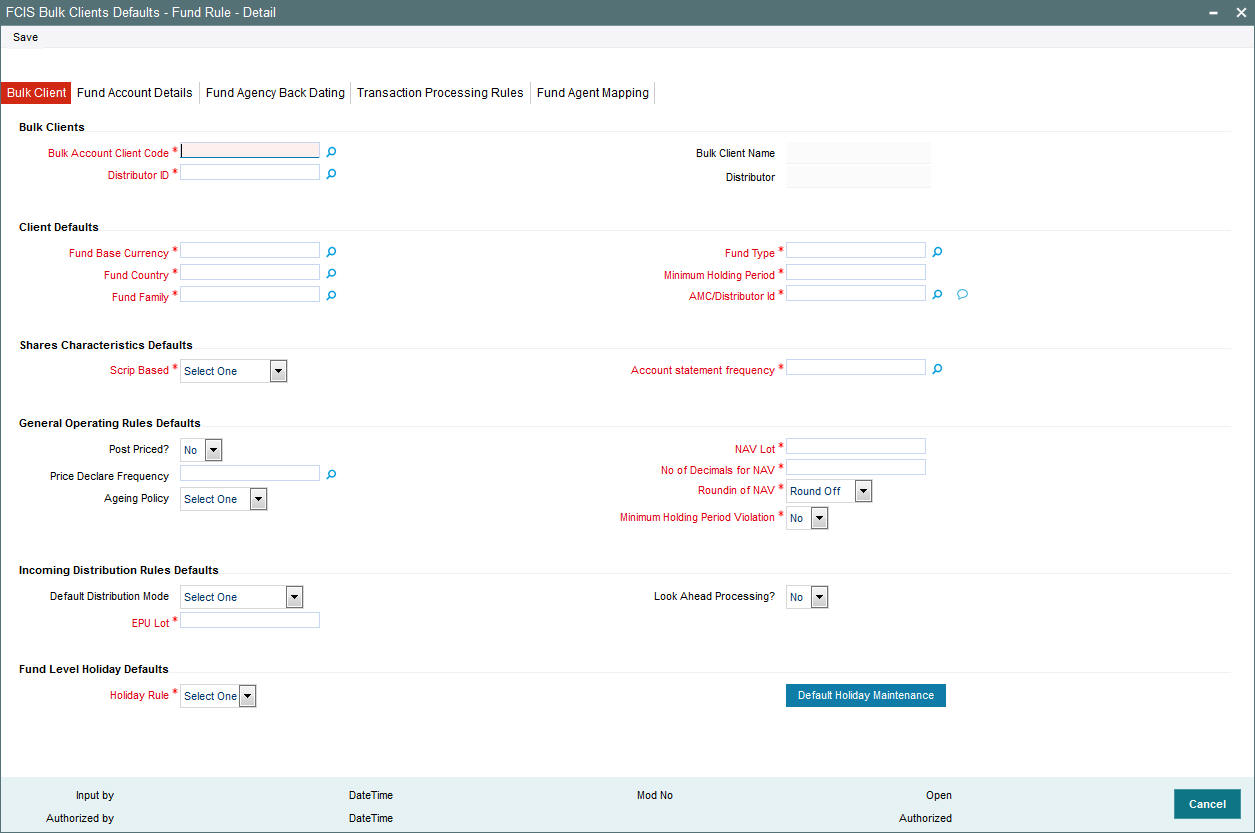The image size is (1255, 833).
Task: Click Save in the toolbar
Action: point(26,37)
